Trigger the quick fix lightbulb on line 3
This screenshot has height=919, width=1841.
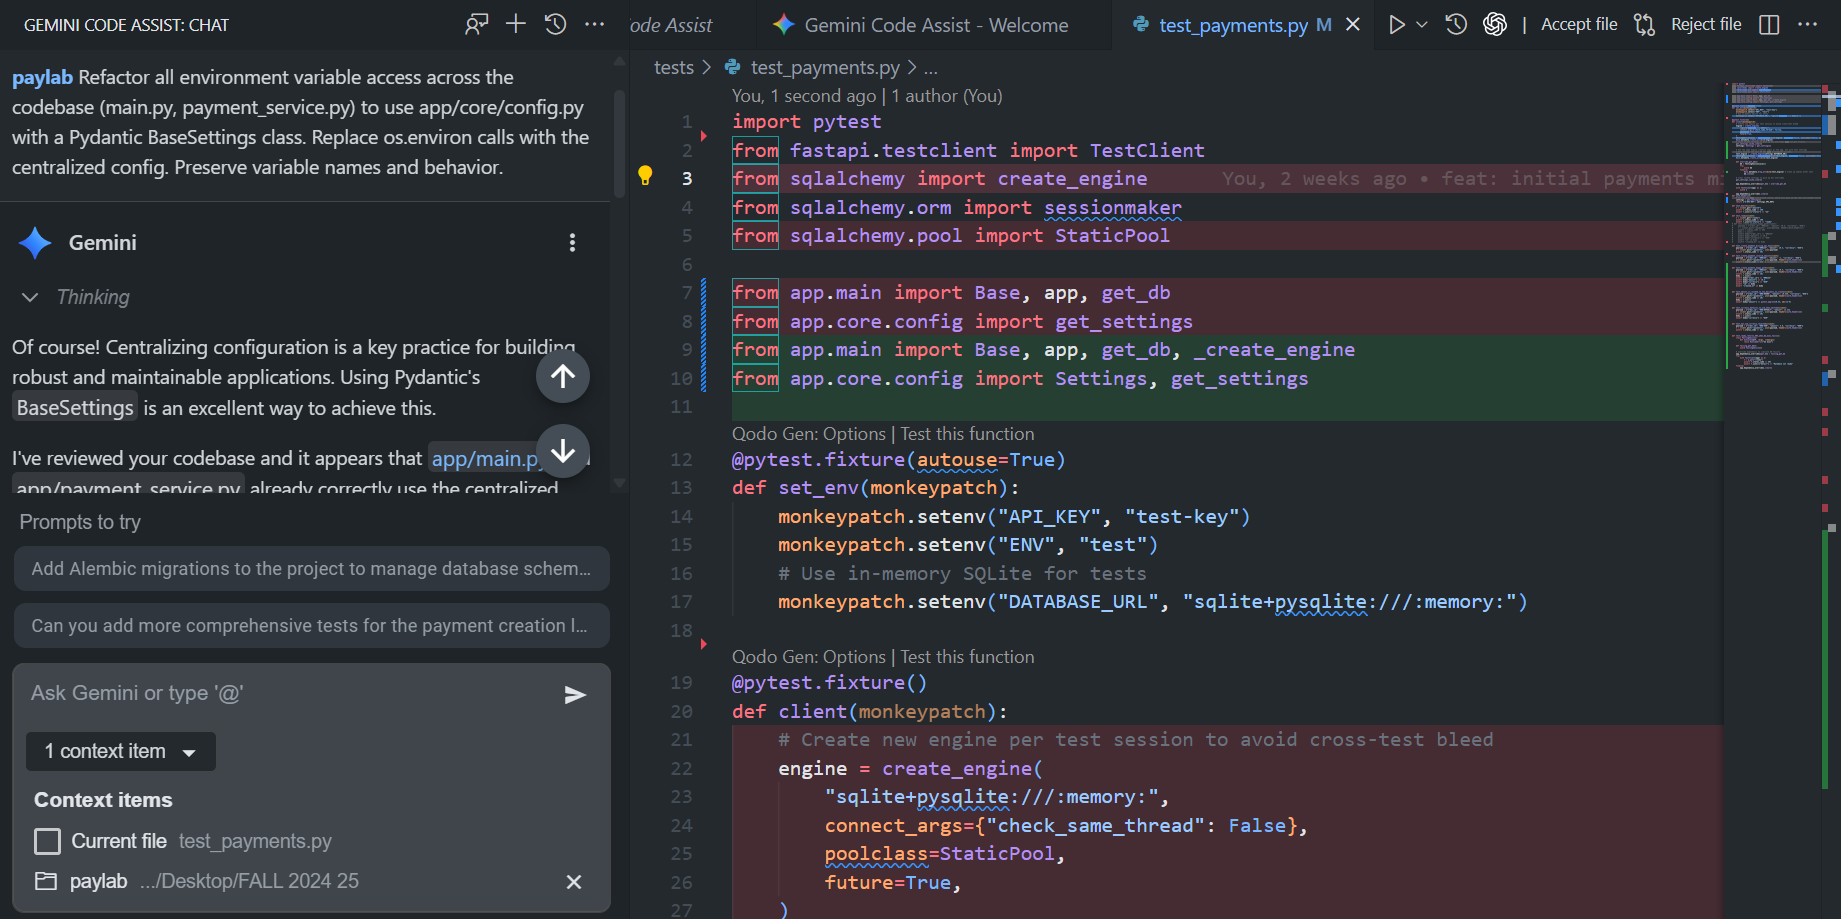(645, 175)
